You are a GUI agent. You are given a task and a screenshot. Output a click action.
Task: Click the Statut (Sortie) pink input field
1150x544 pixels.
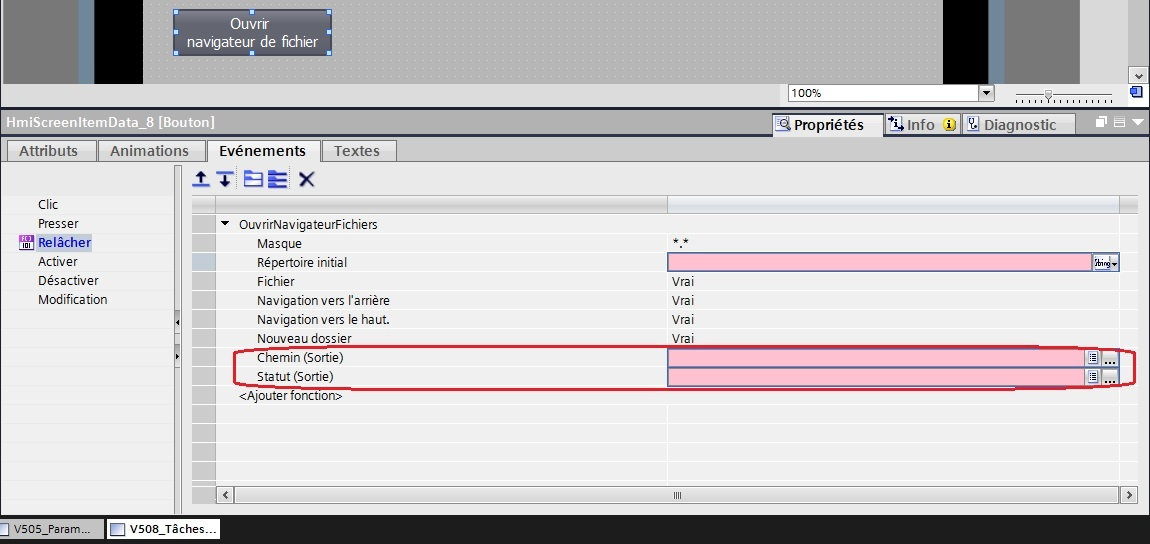pyautogui.click(x=876, y=377)
